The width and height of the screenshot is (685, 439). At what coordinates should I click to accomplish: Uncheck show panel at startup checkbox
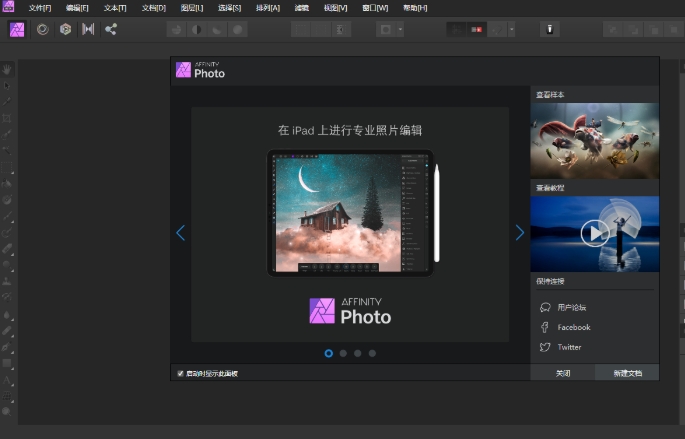click(180, 373)
